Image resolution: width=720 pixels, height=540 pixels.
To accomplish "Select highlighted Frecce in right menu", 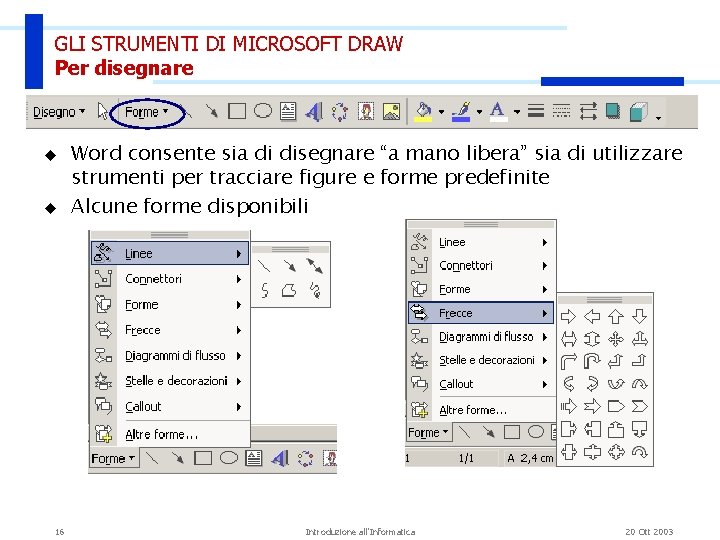I will point(481,313).
